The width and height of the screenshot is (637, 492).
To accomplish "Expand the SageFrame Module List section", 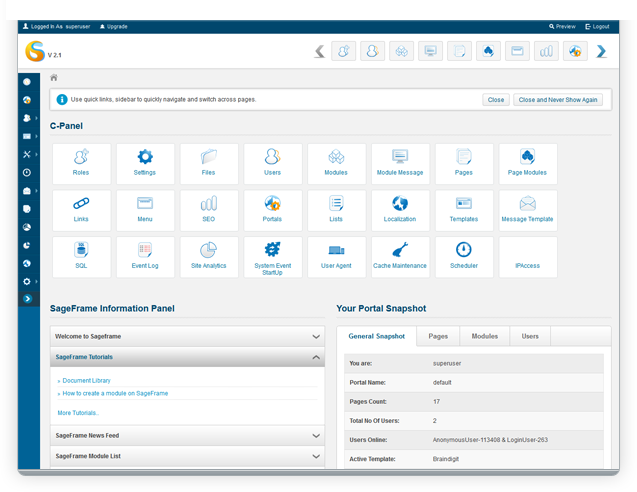I will tap(187, 456).
